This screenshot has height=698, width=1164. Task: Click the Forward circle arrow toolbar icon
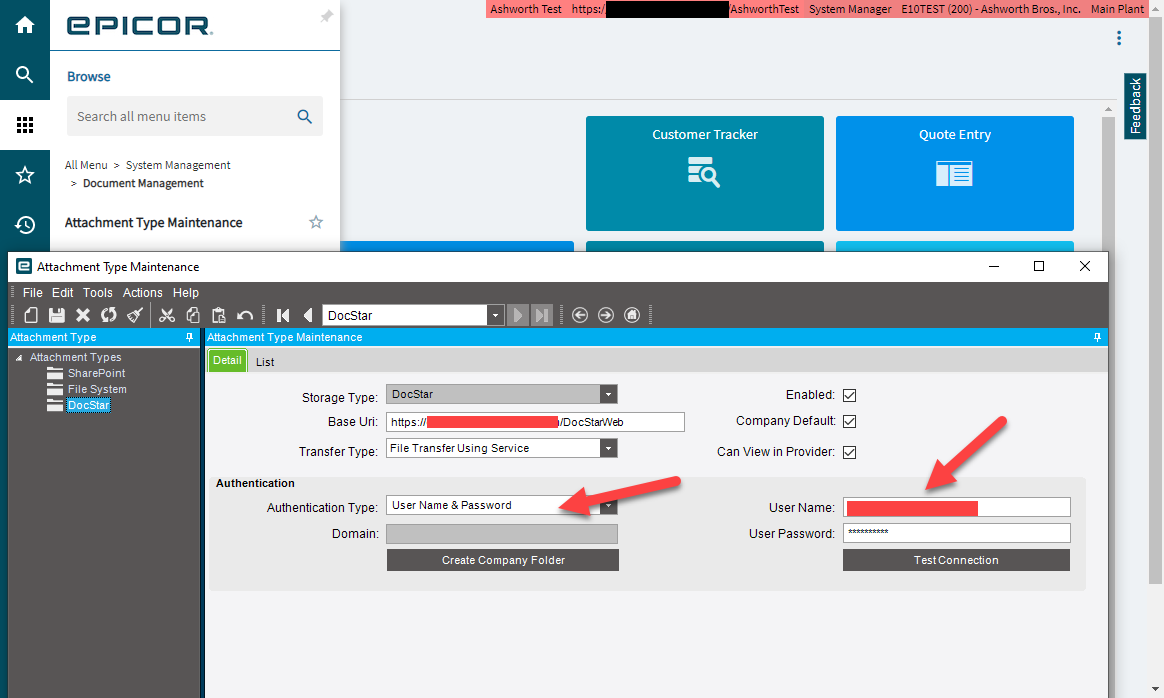(606, 316)
